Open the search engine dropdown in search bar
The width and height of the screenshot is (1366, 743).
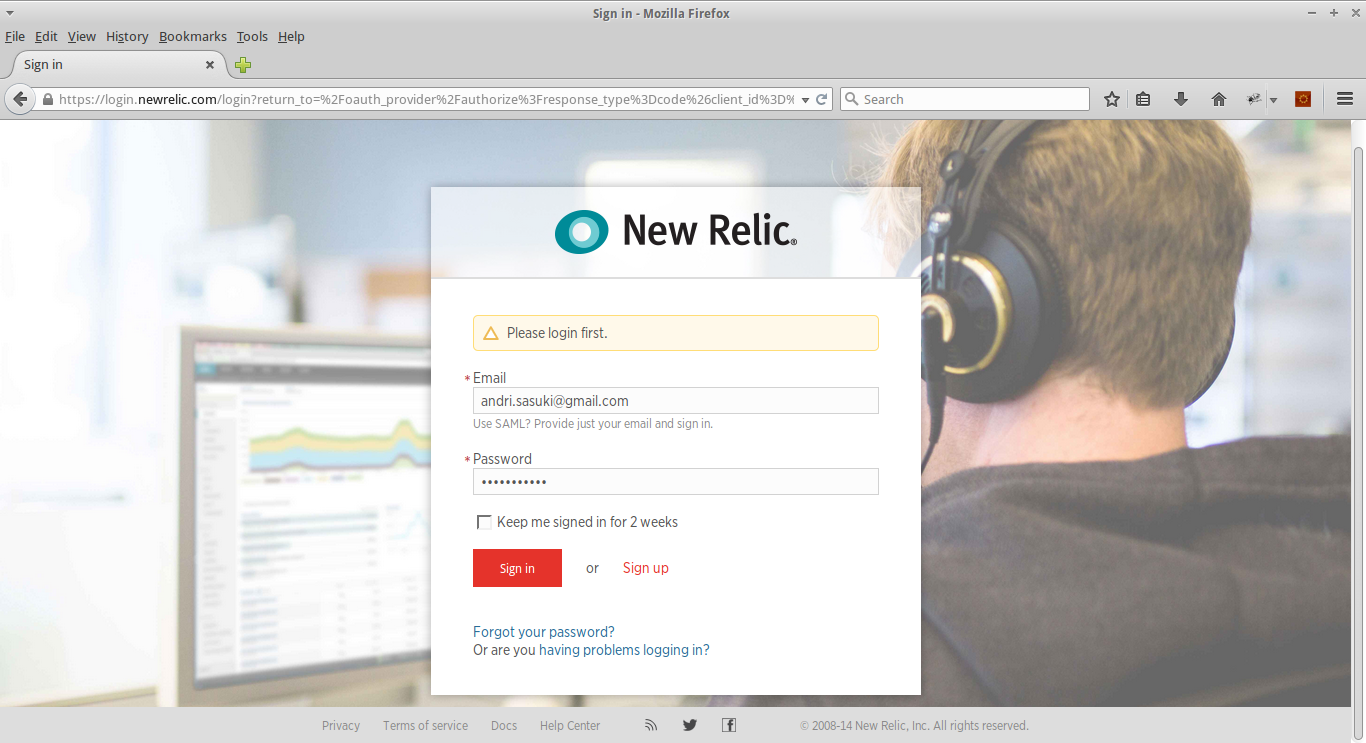(852, 99)
